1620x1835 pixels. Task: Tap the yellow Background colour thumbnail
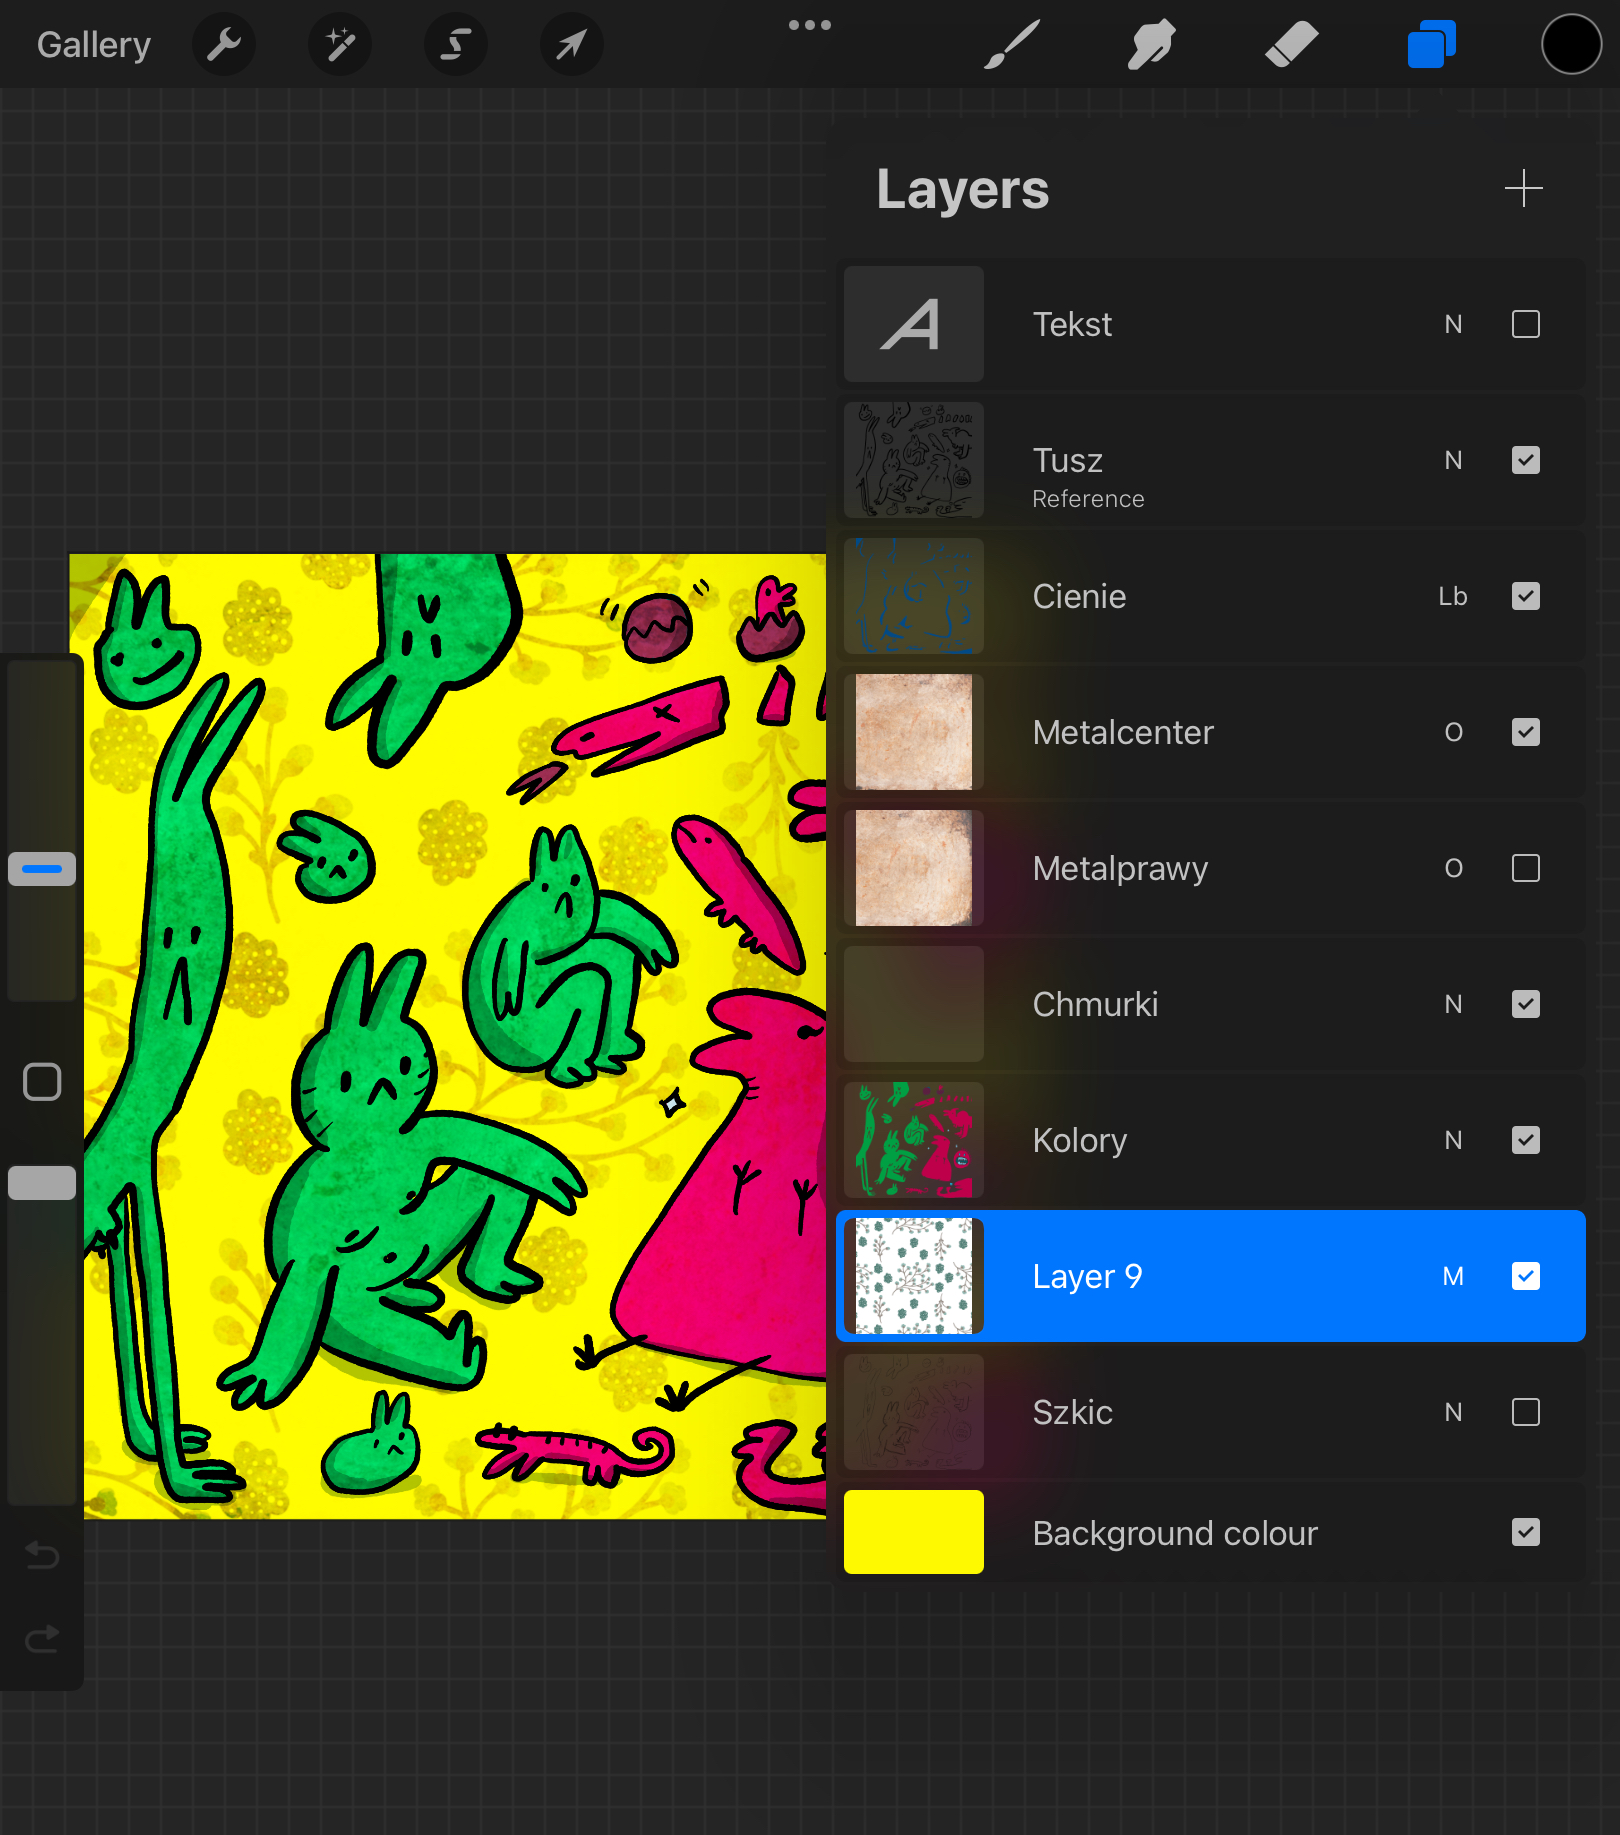[913, 1532]
